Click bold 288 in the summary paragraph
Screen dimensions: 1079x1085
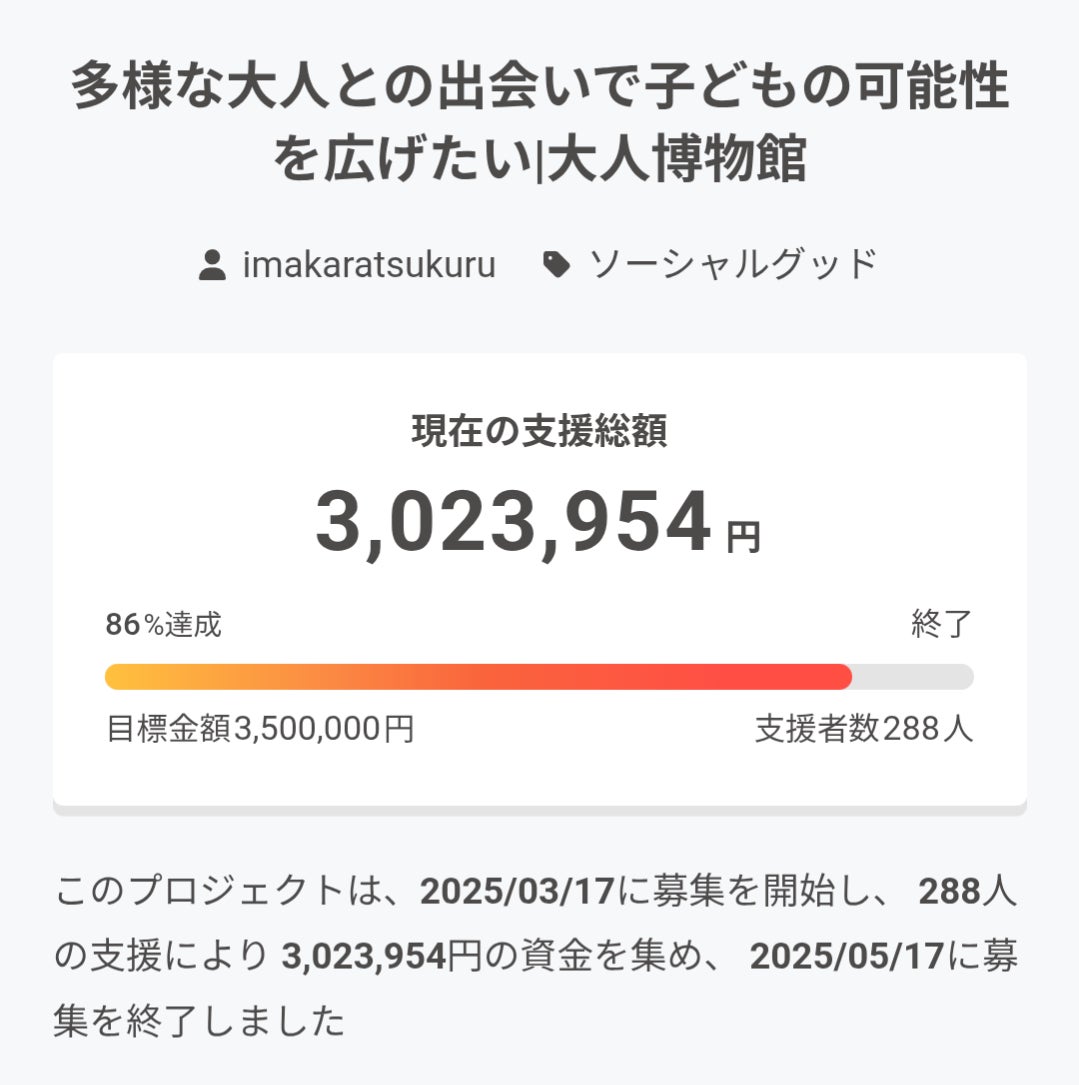pos(950,891)
